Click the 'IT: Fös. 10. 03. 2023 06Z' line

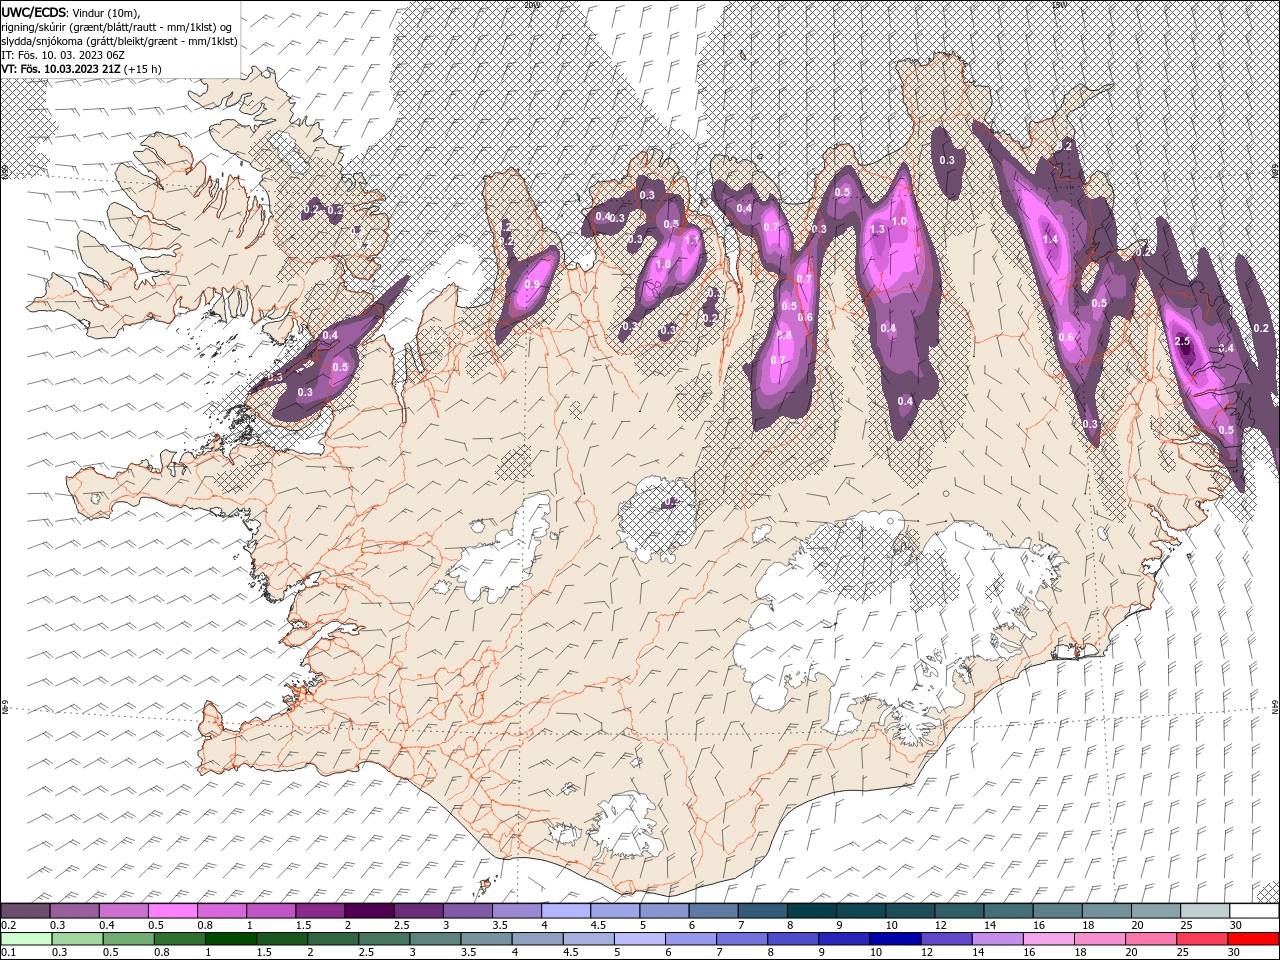(x=63, y=54)
